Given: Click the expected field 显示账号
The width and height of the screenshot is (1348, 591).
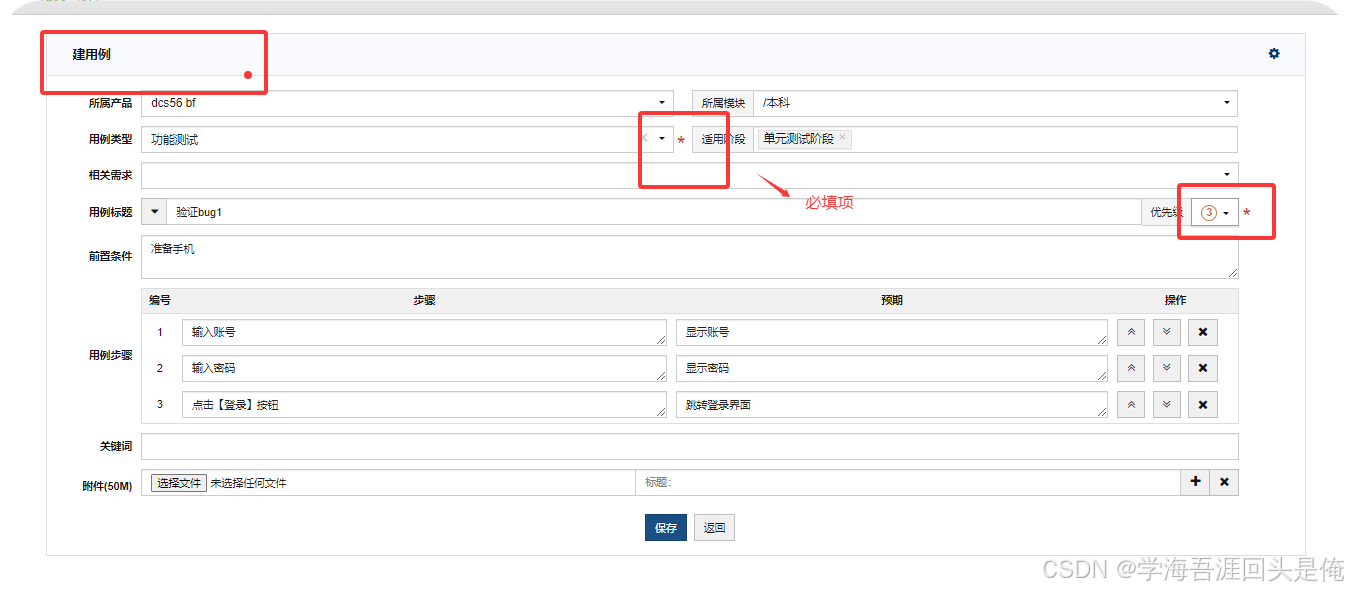Looking at the screenshot, I should coord(892,333).
